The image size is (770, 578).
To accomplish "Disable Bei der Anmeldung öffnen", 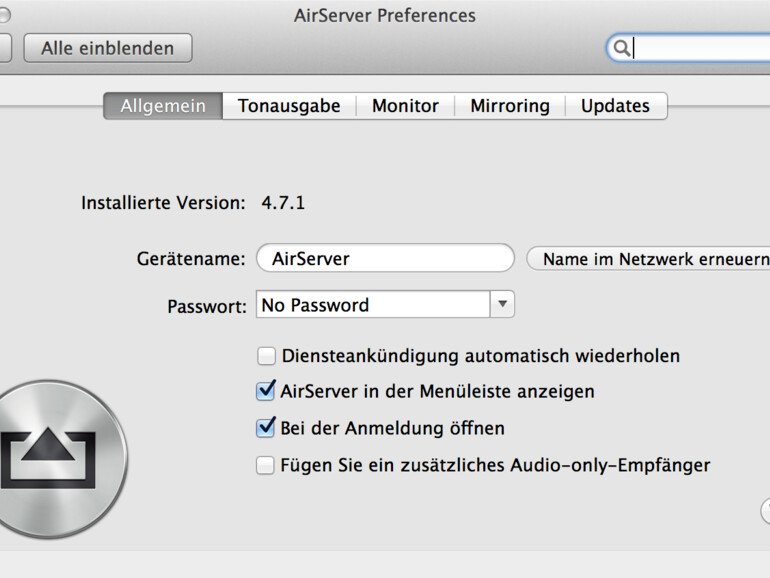I will [266, 428].
